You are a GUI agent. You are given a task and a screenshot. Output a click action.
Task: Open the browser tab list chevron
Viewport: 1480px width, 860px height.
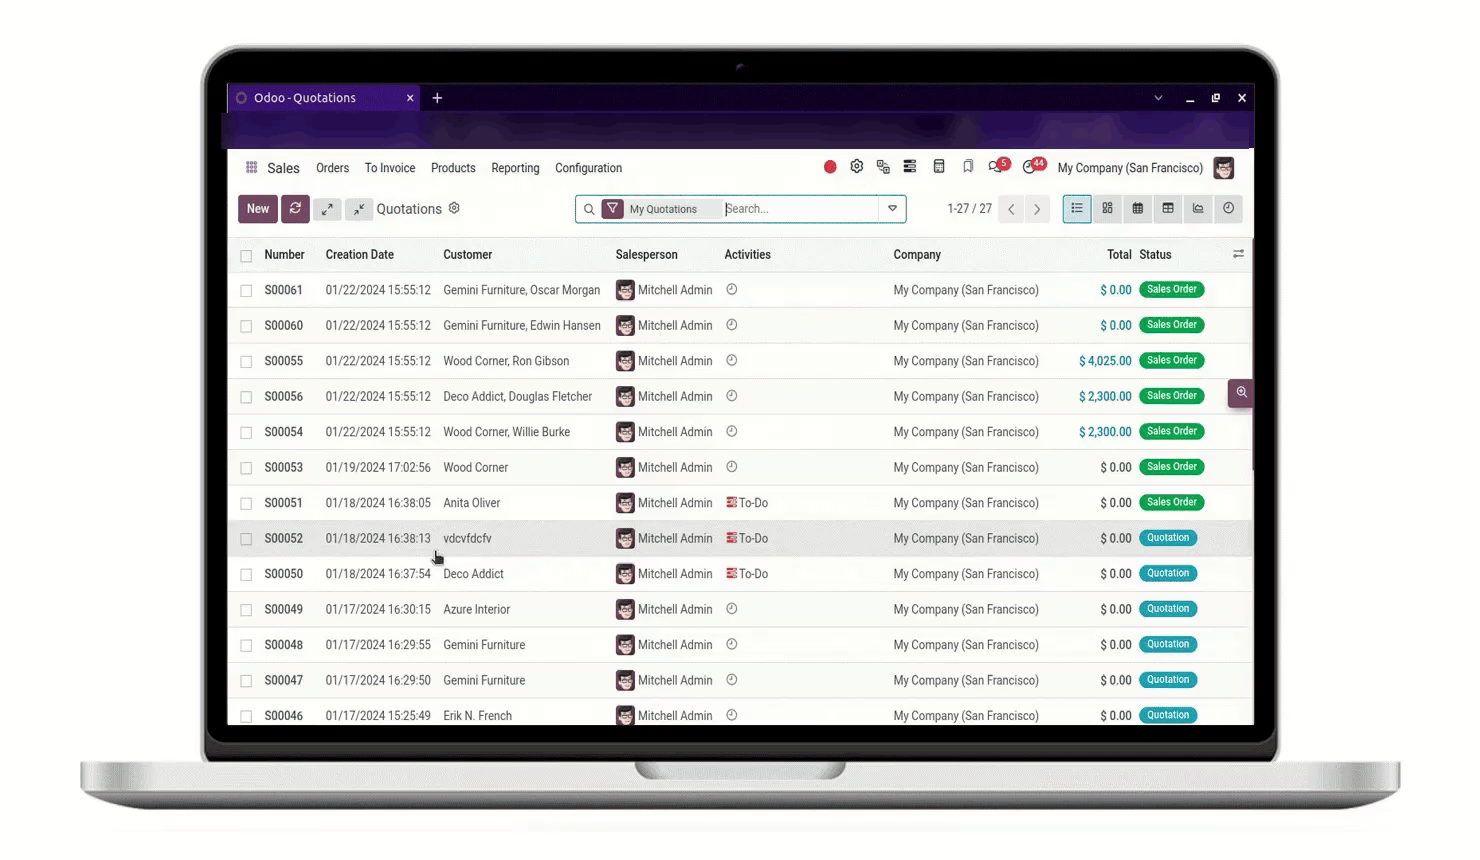[1158, 98]
